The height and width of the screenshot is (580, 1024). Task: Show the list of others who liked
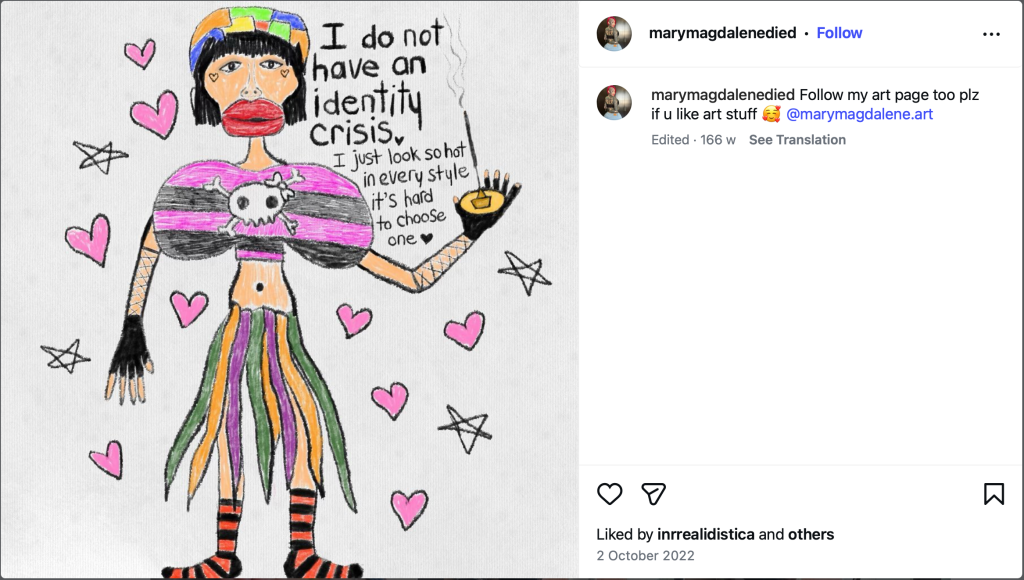(x=811, y=534)
